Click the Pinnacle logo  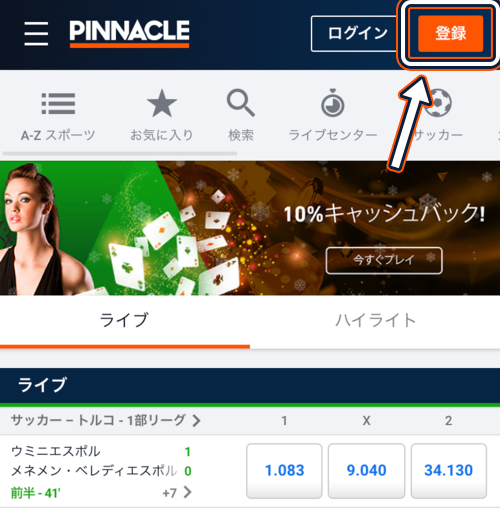[129, 33]
